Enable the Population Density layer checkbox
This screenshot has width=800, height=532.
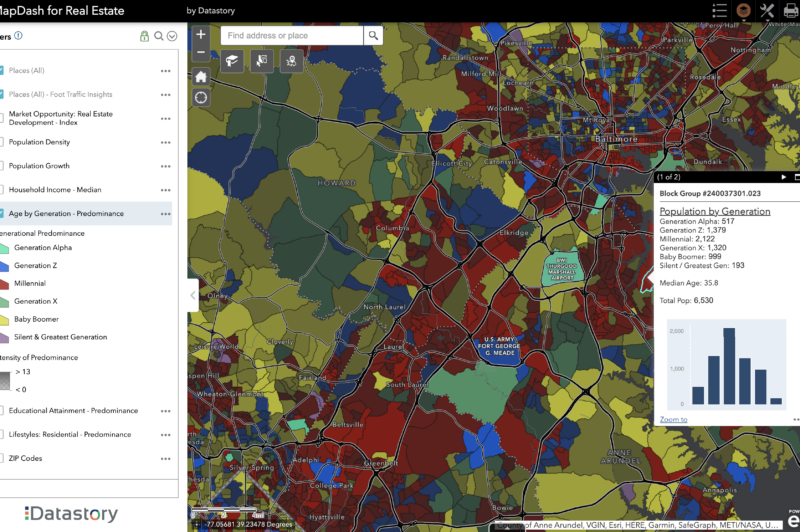click(x=2, y=142)
